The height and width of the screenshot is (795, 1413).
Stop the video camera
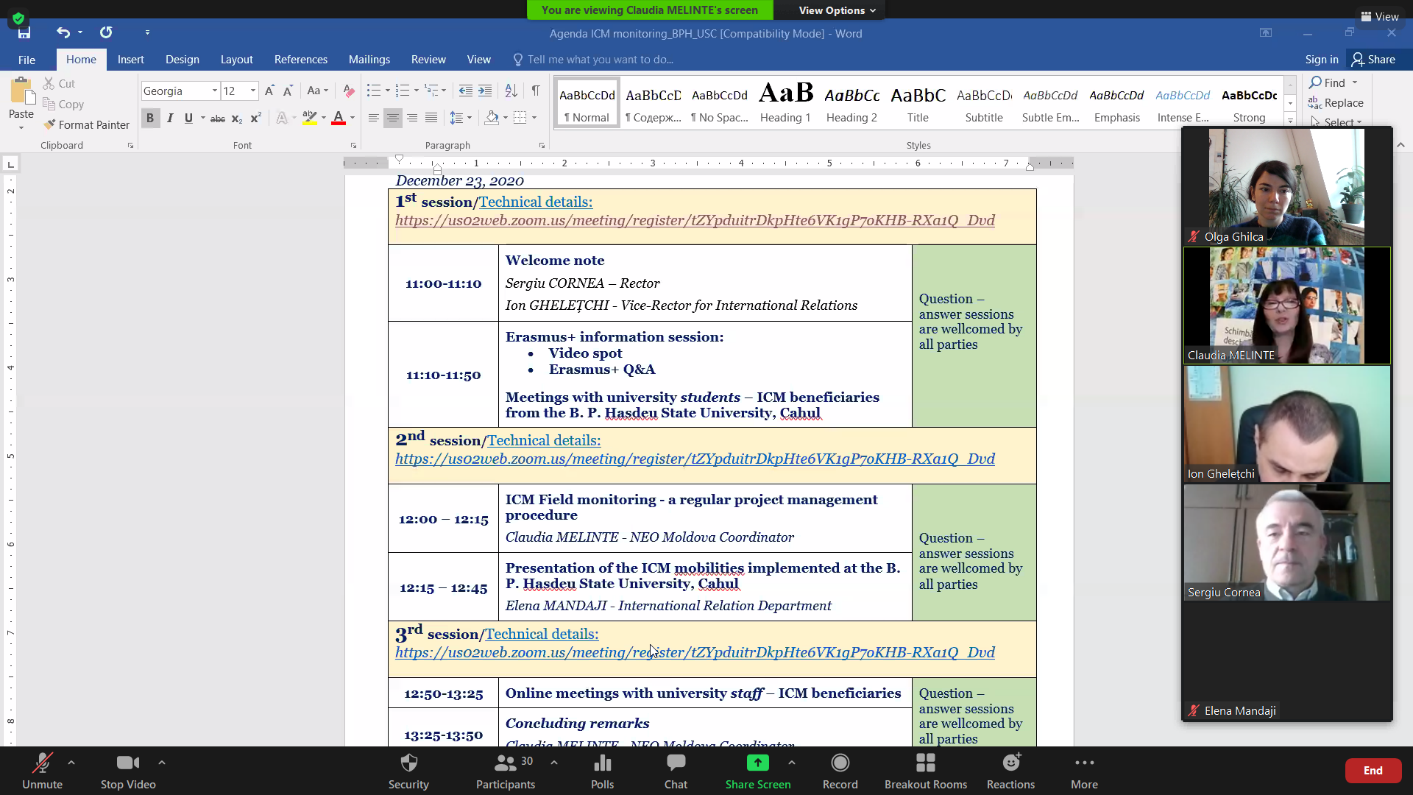(128, 770)
